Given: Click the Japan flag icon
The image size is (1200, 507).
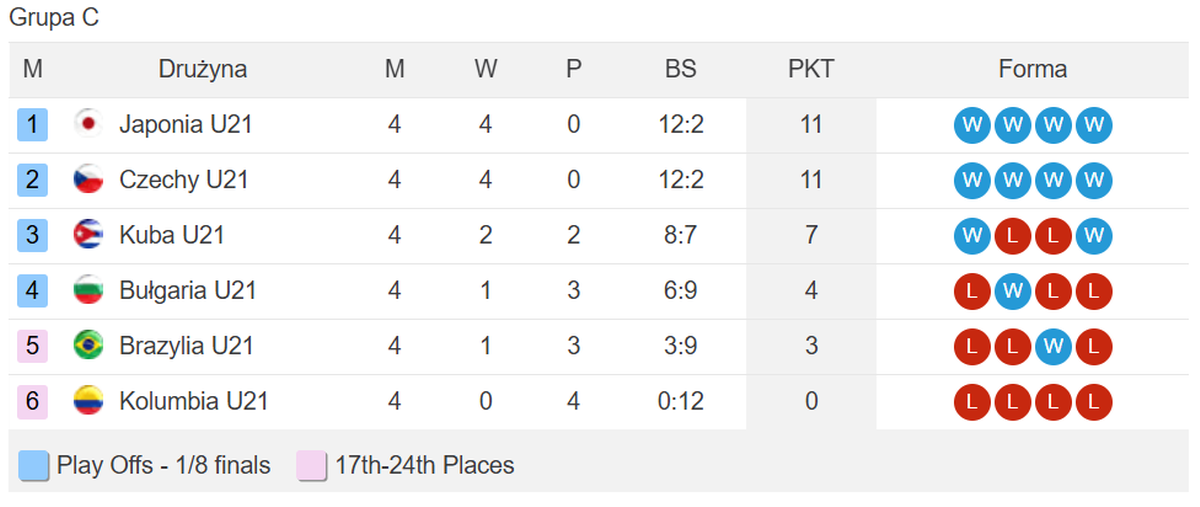Looking at the screenshot, I should click(x=88, y=125).
